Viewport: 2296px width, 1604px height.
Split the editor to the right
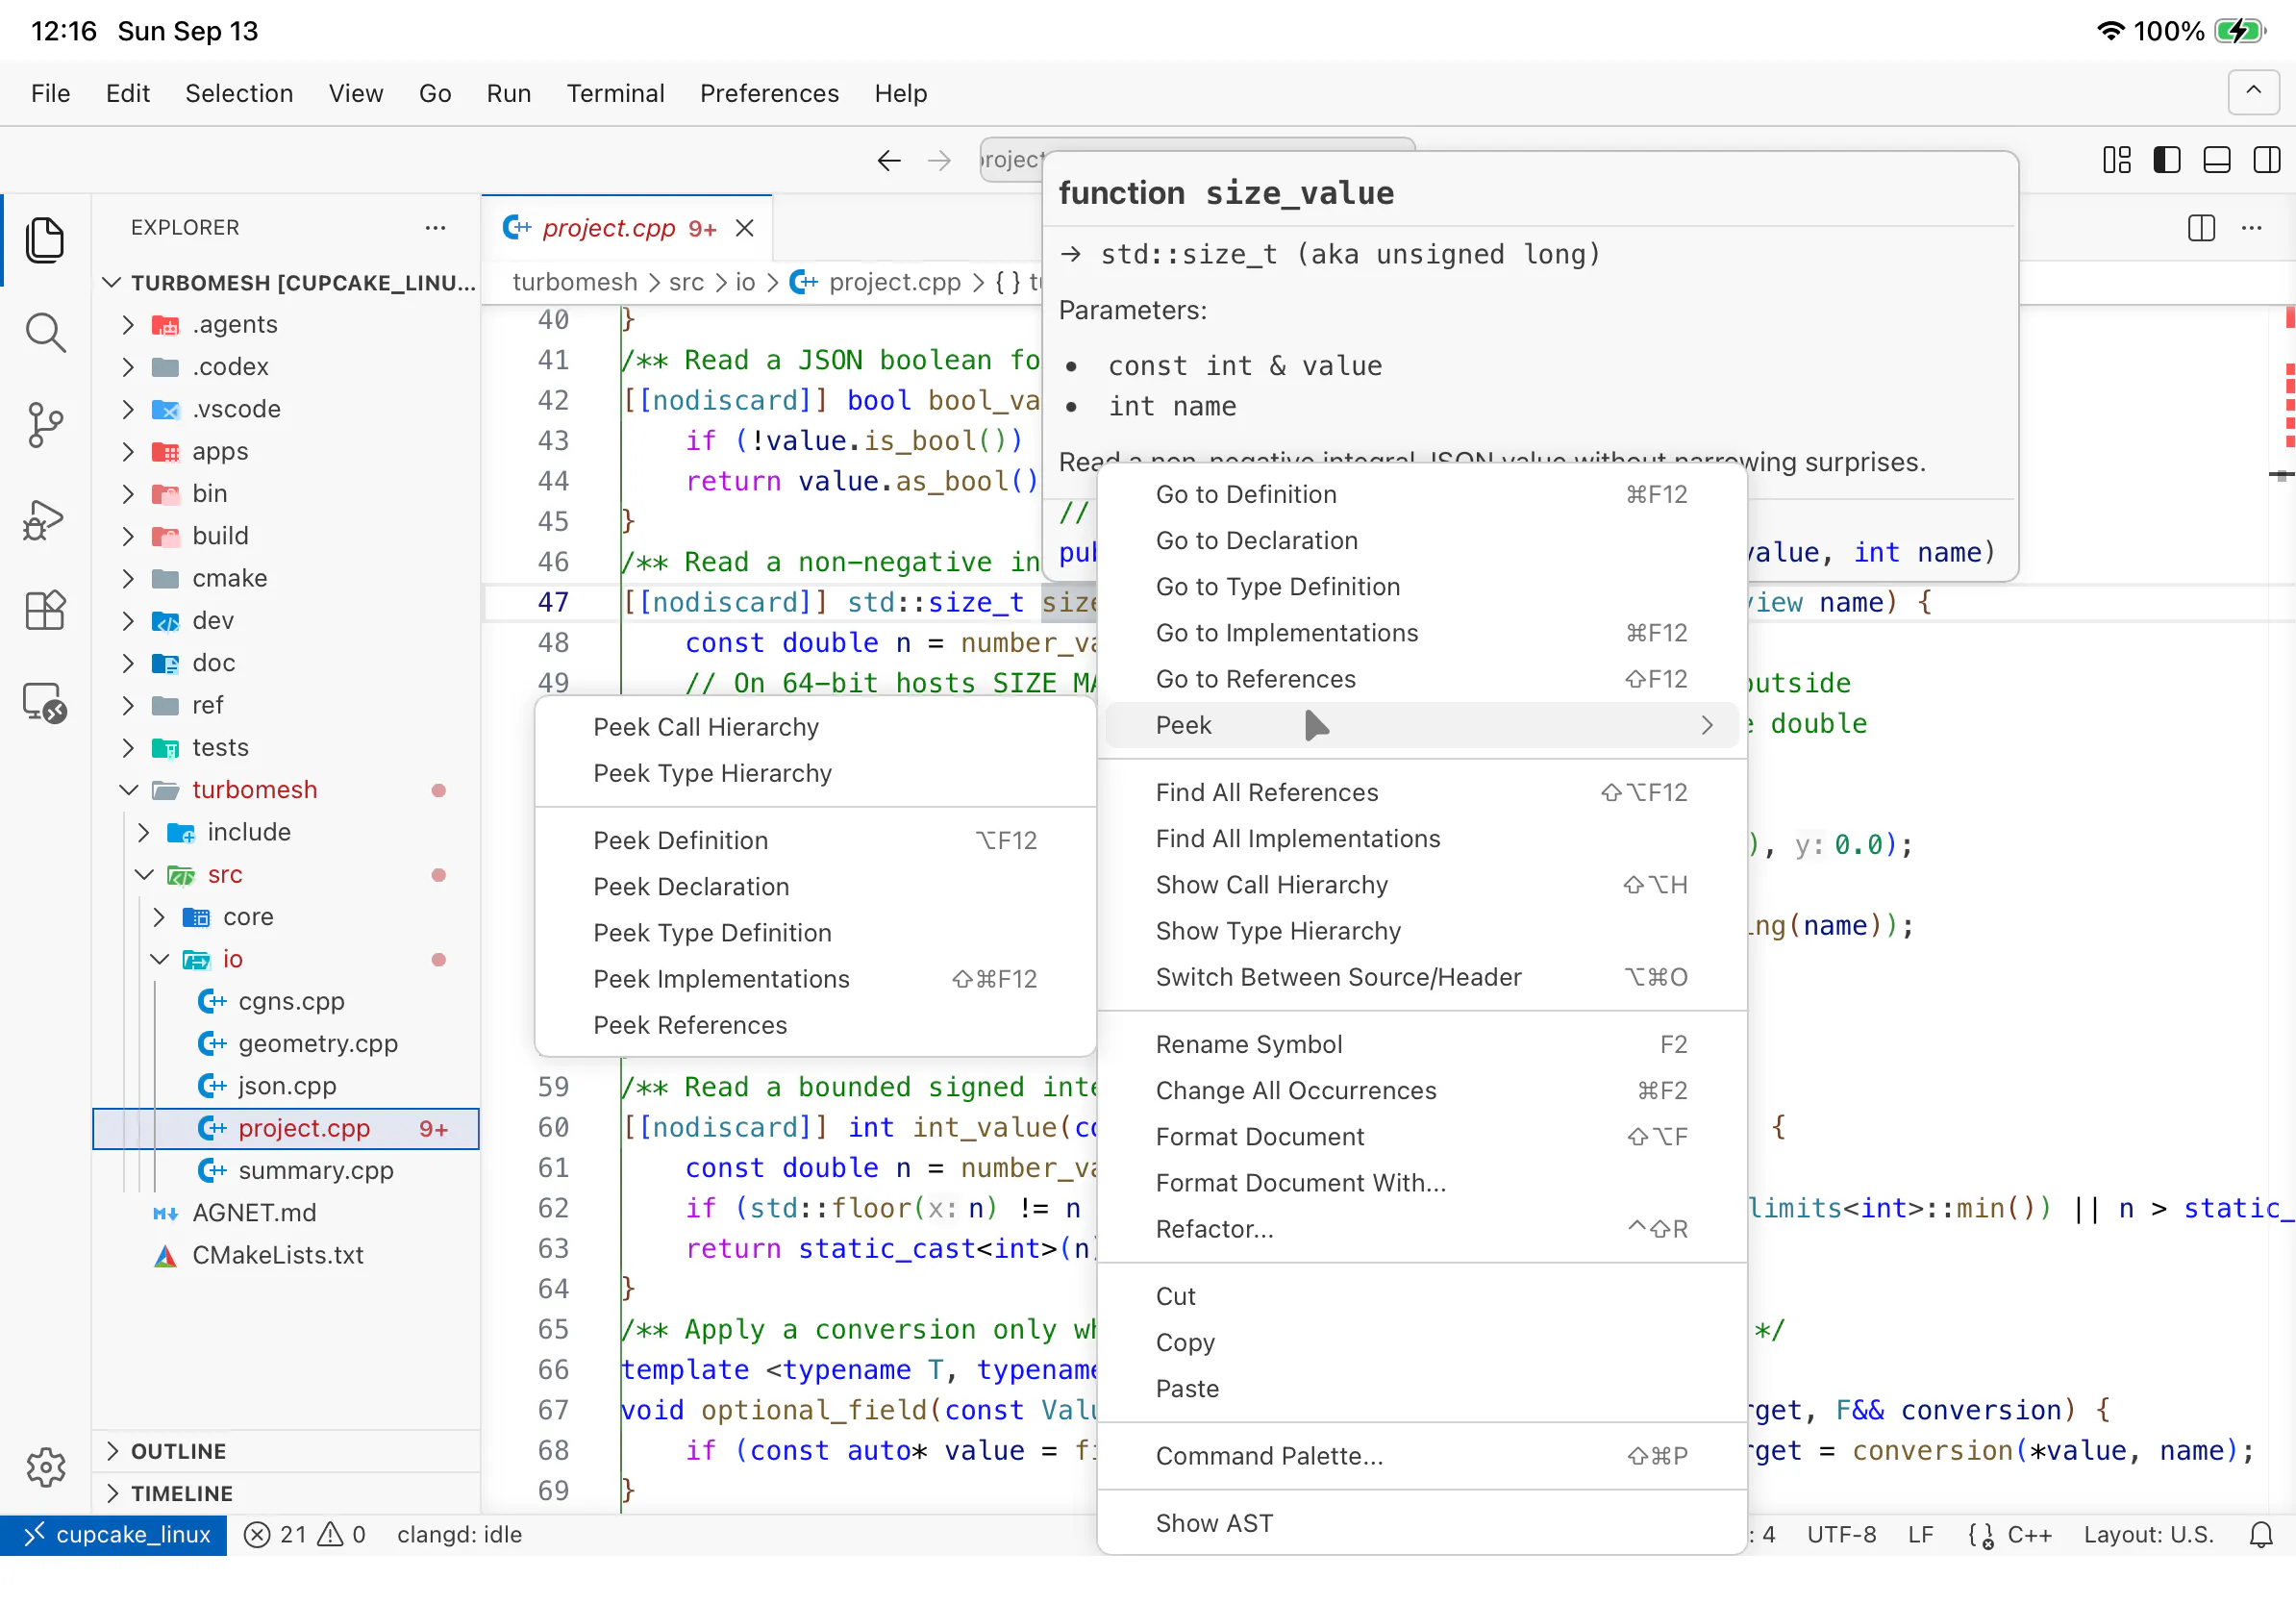pyautogui.click(x=2201, y=228)
